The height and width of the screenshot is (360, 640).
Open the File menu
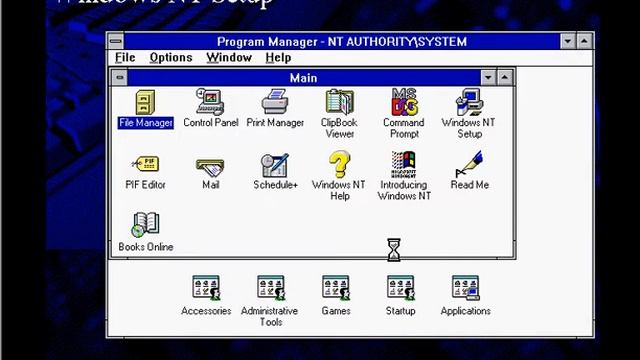125,58
